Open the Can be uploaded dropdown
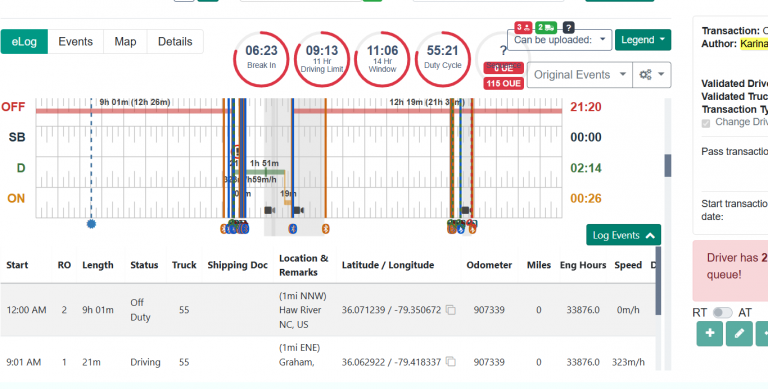The width and height of the screenshot is (768, 389). coord(559,40)
